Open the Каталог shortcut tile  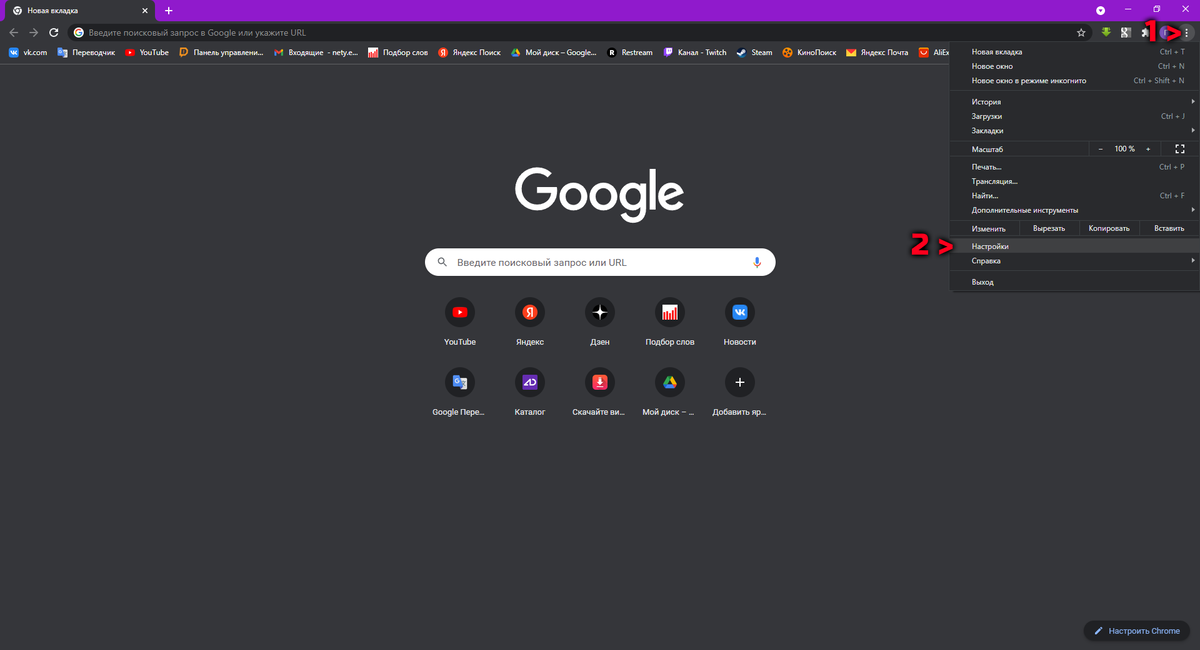coord(530,392)
